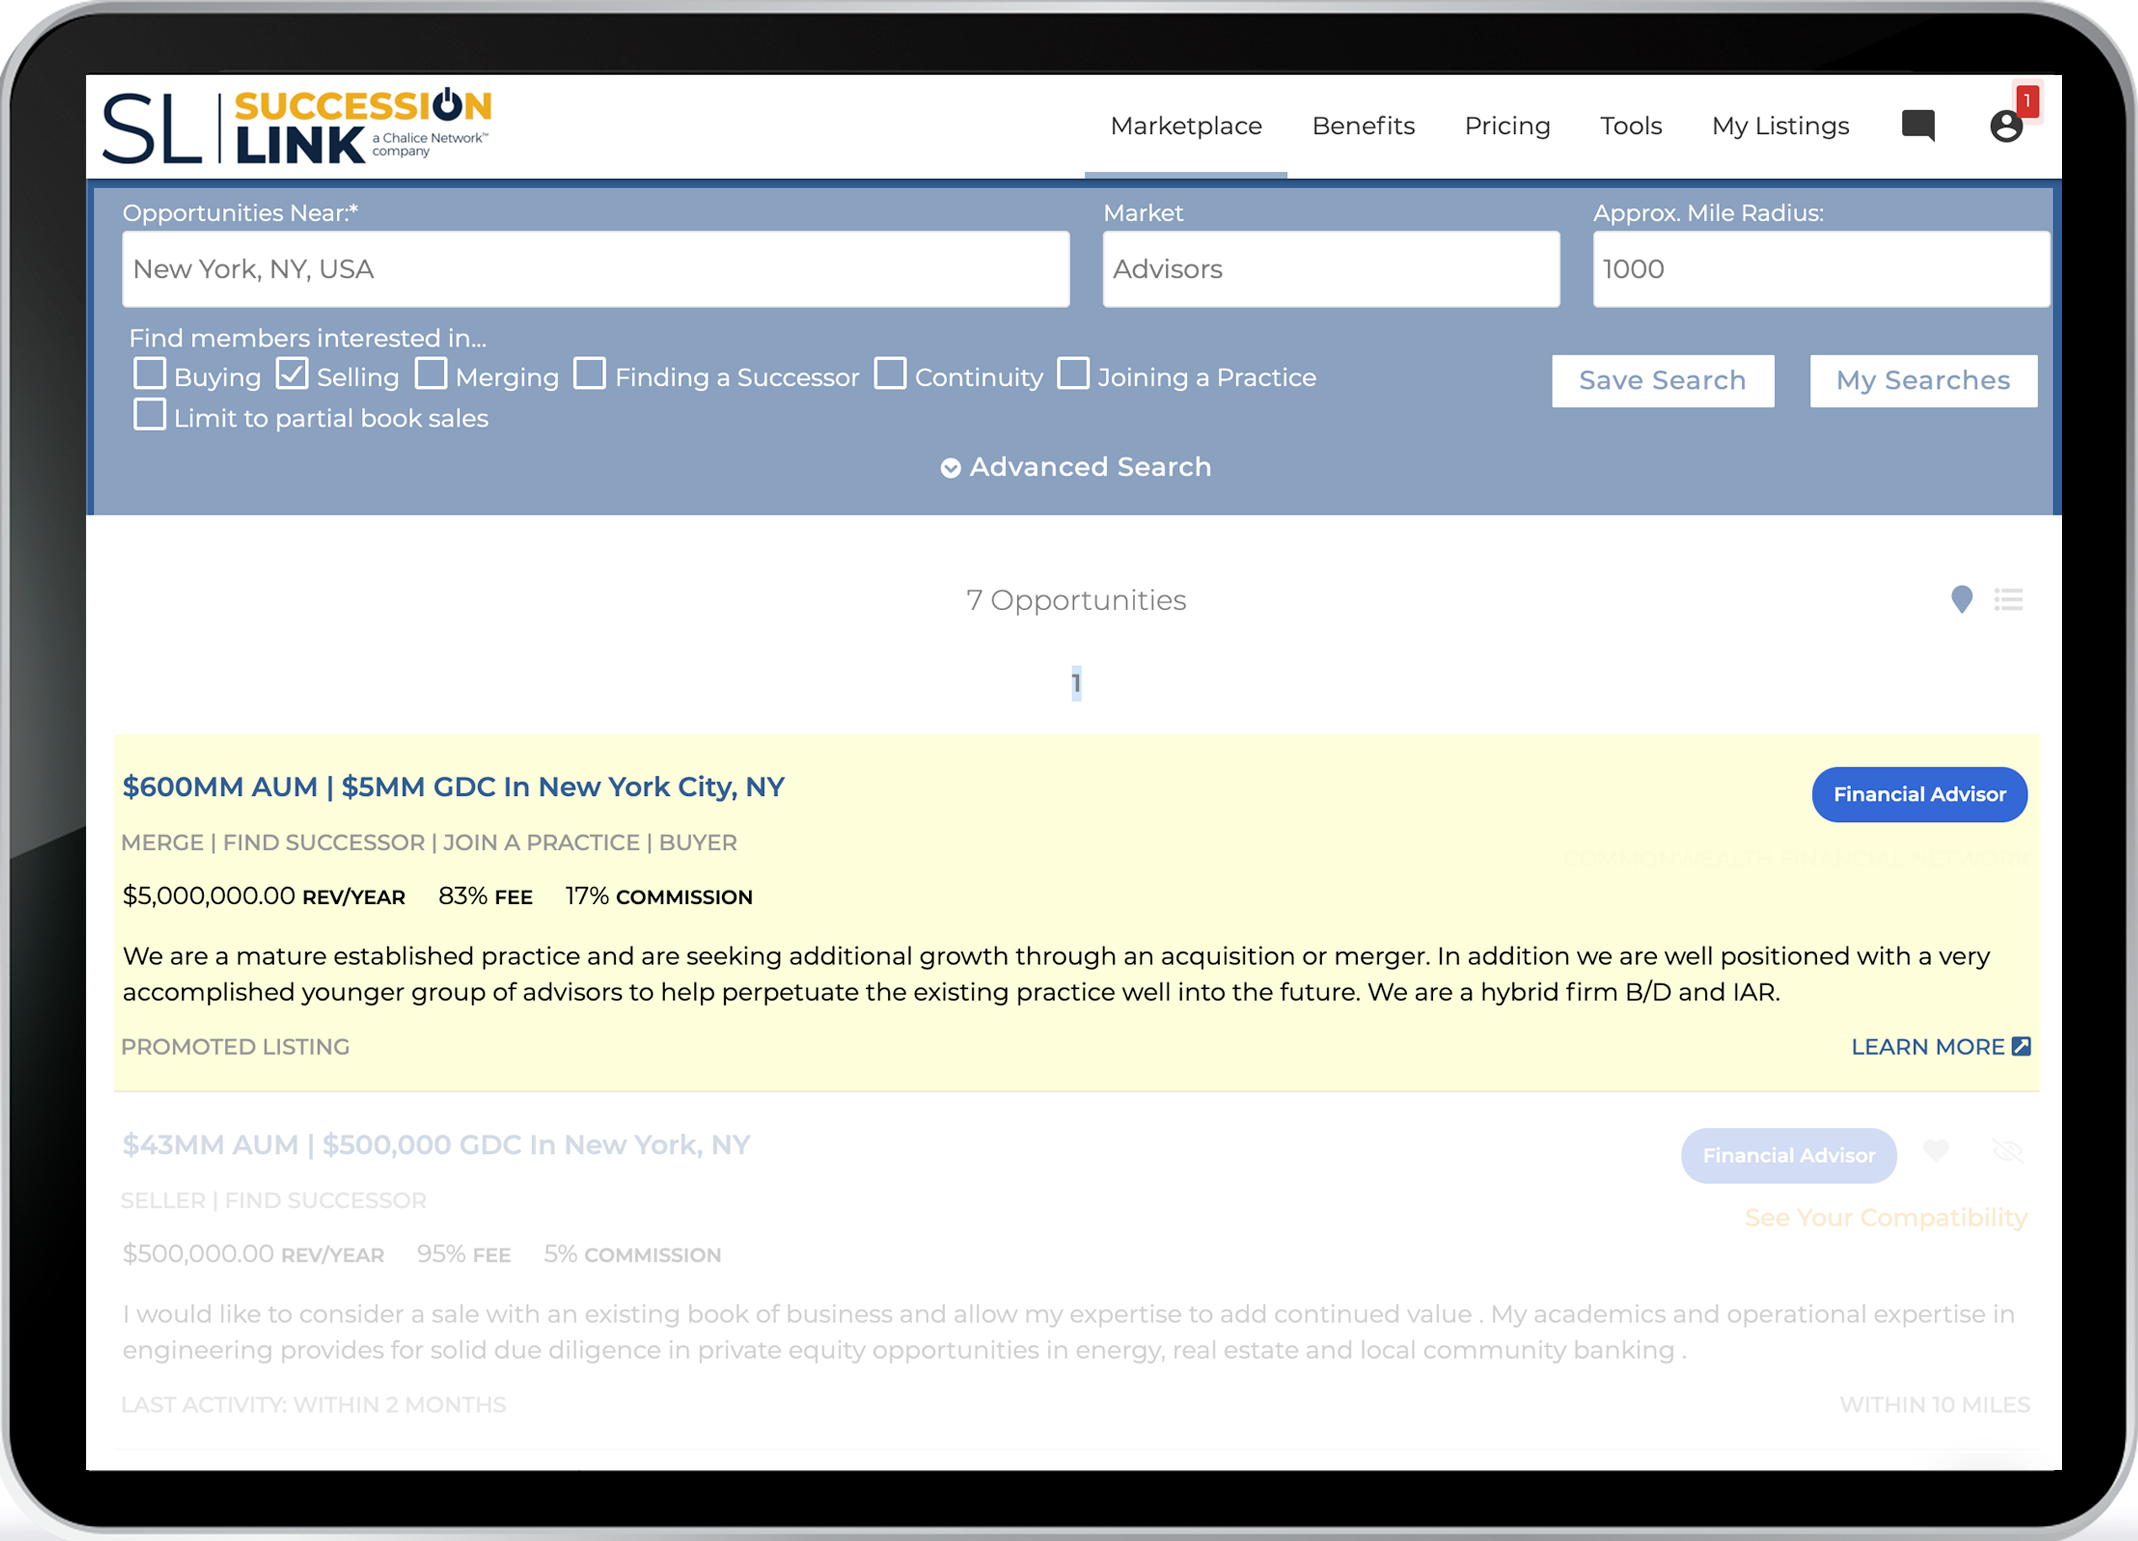Expand the Advanced Search section
The height and width of the screenshot is (1541, 2138).
coord(1076,467)
